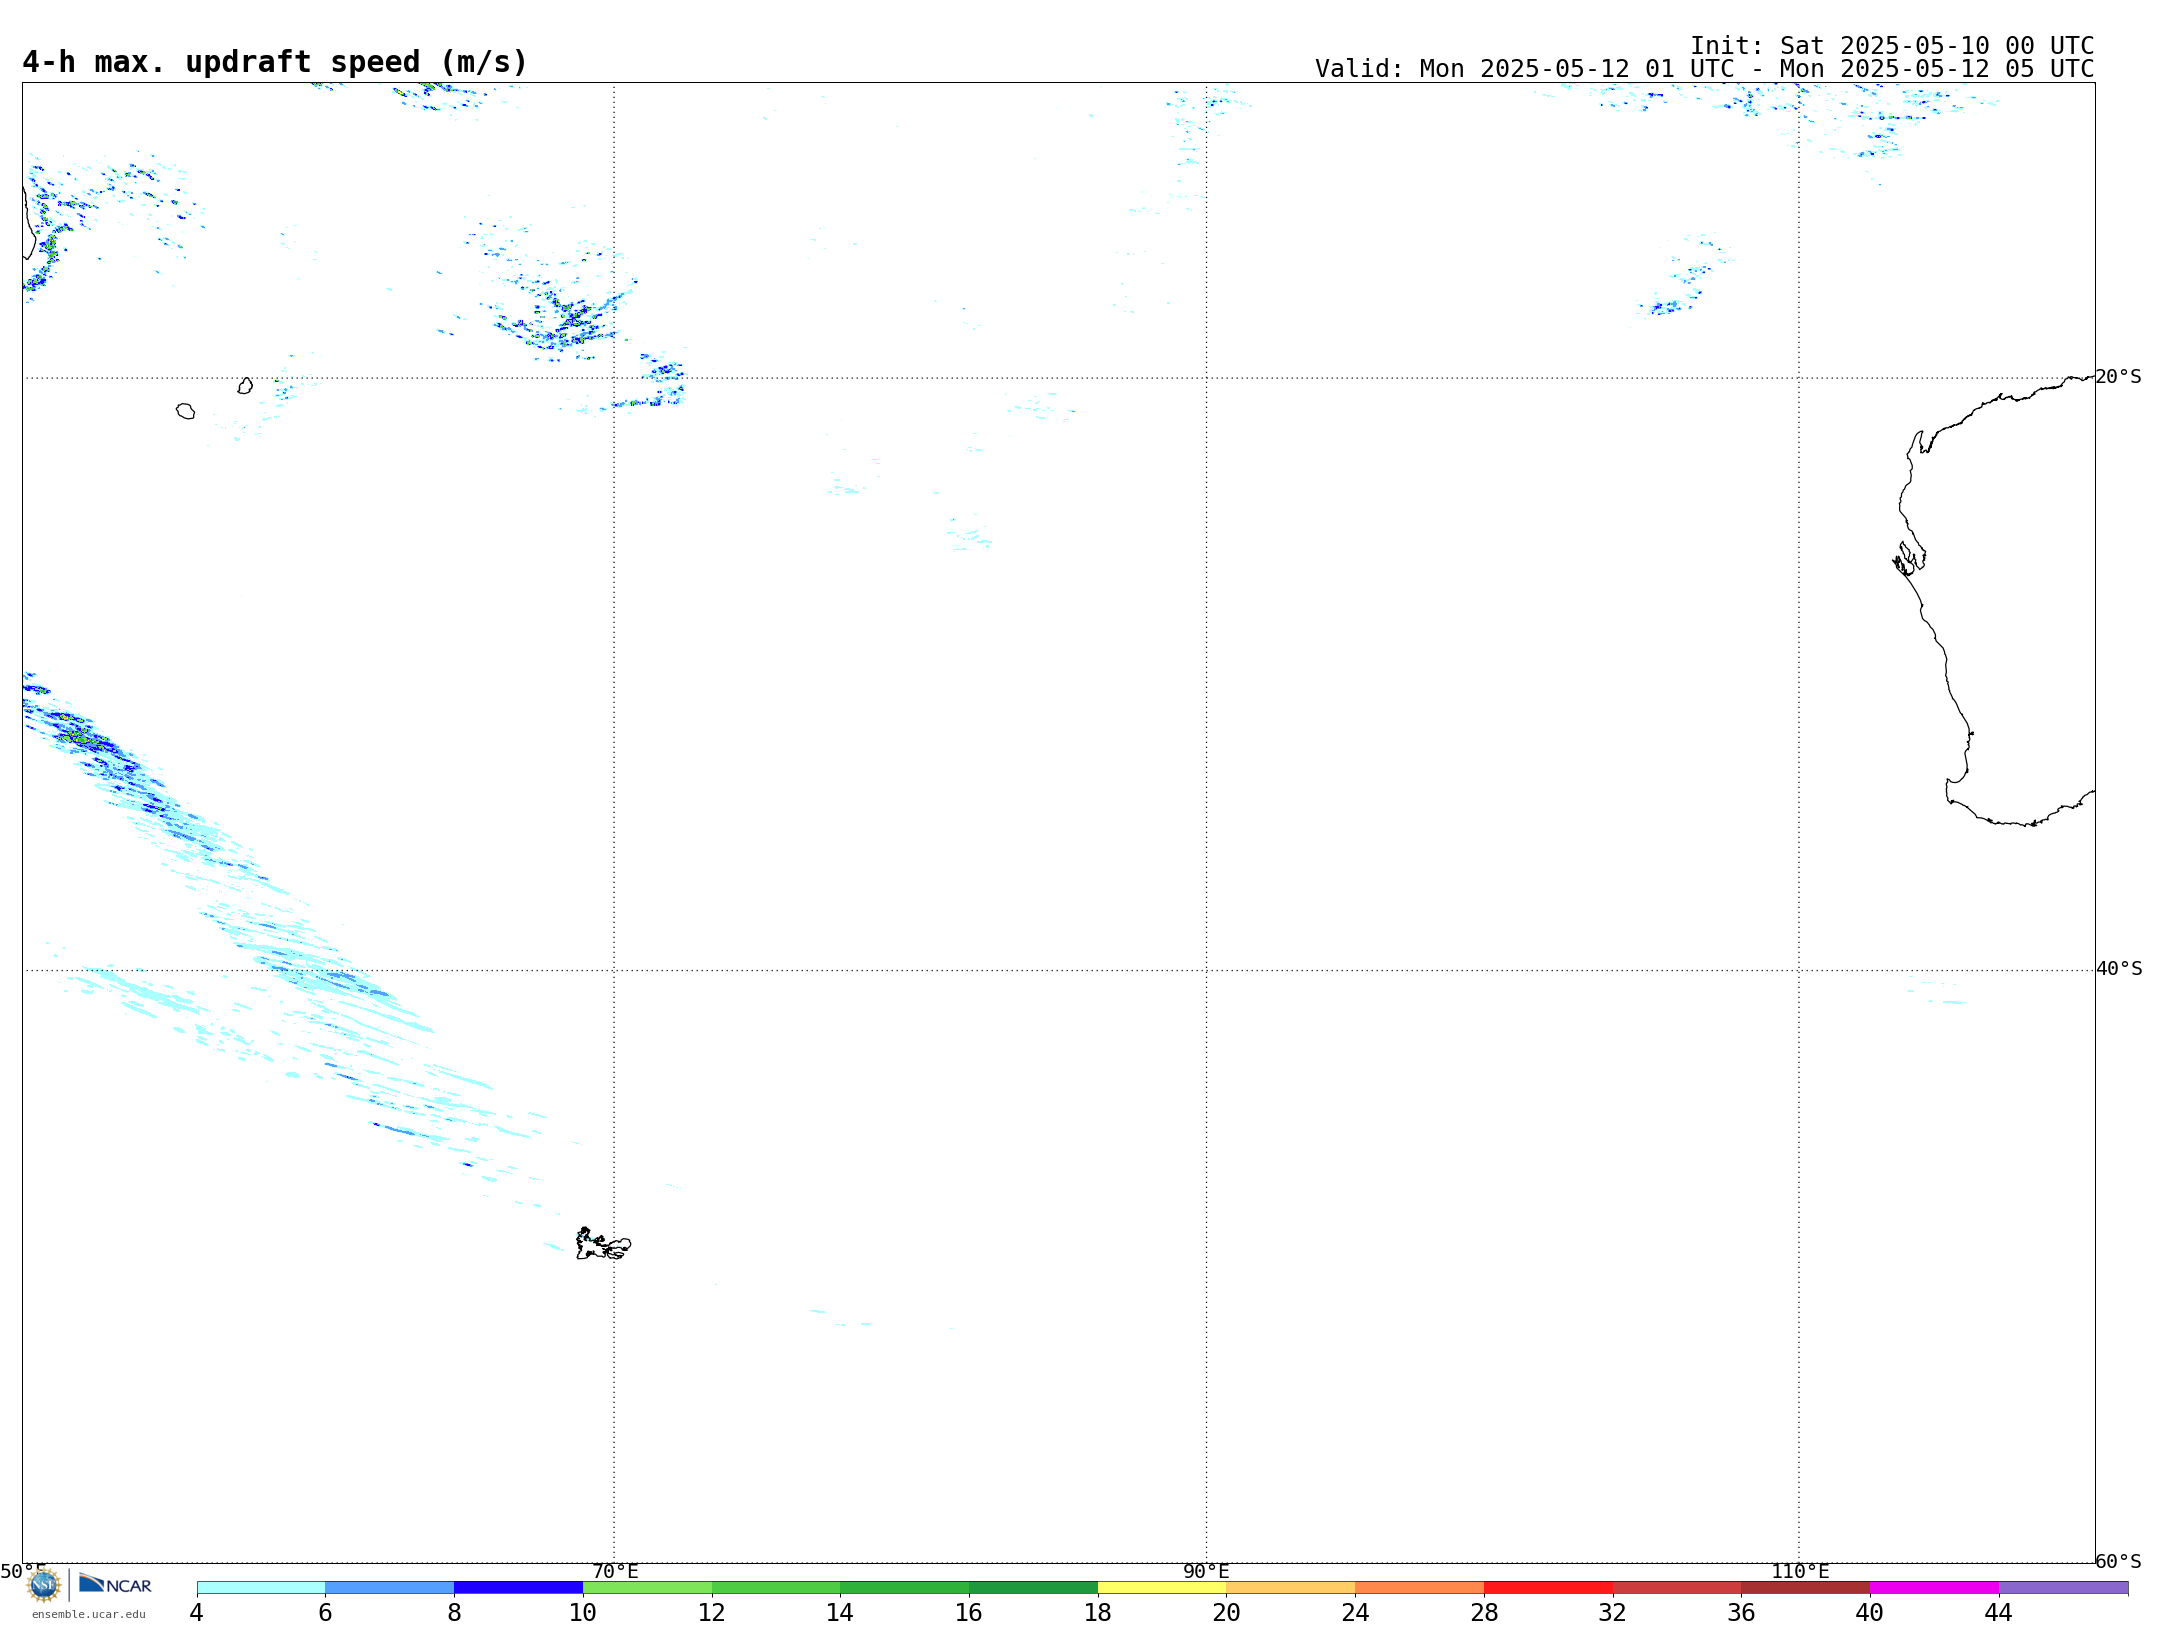The height and width of the screenshot is (1626, 2160).
Task: Click the purple above-44 colorbar swatch
Action: (2063, 1588)
